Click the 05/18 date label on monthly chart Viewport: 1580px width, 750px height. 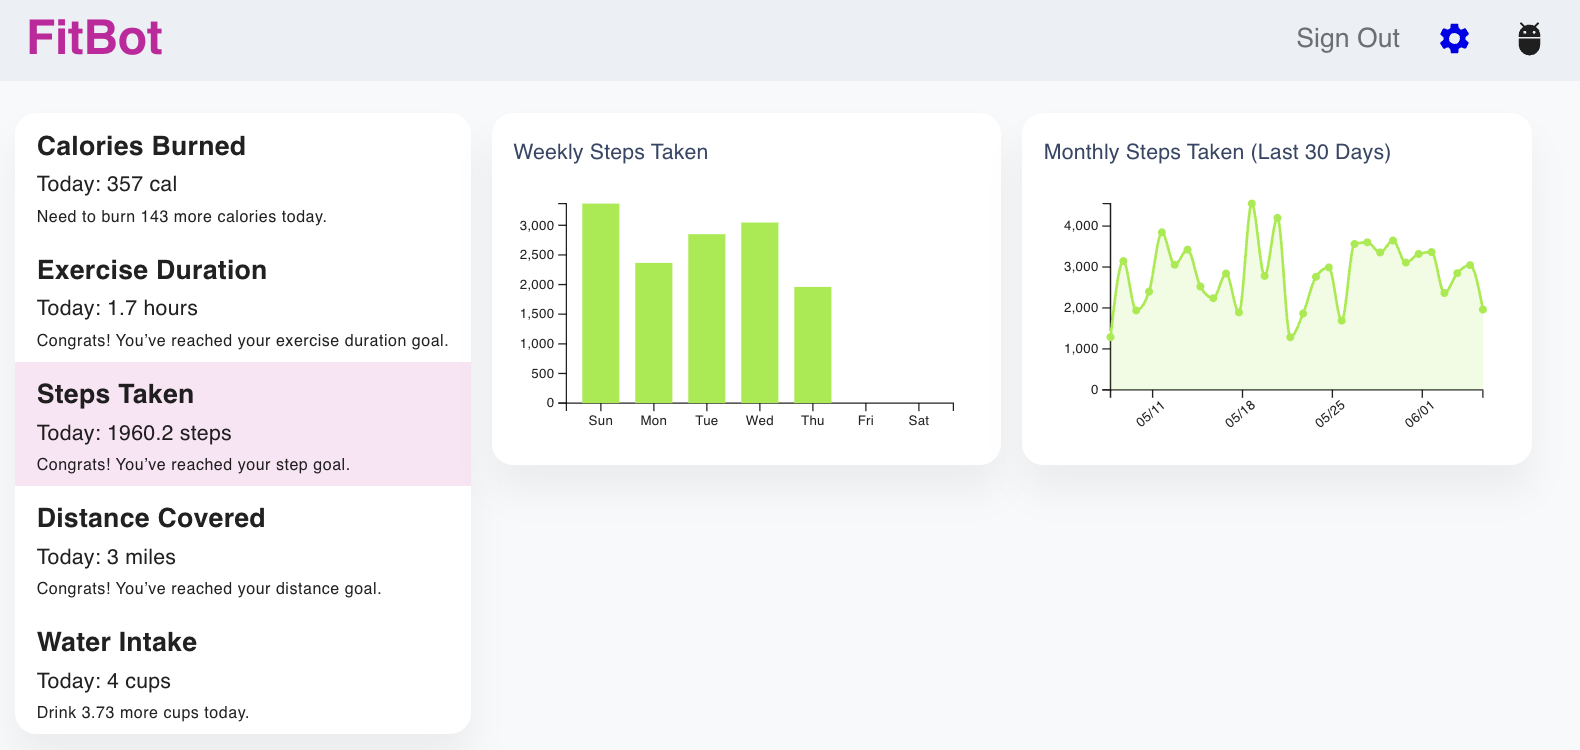pyautogui.click(x=1240, y=414)
